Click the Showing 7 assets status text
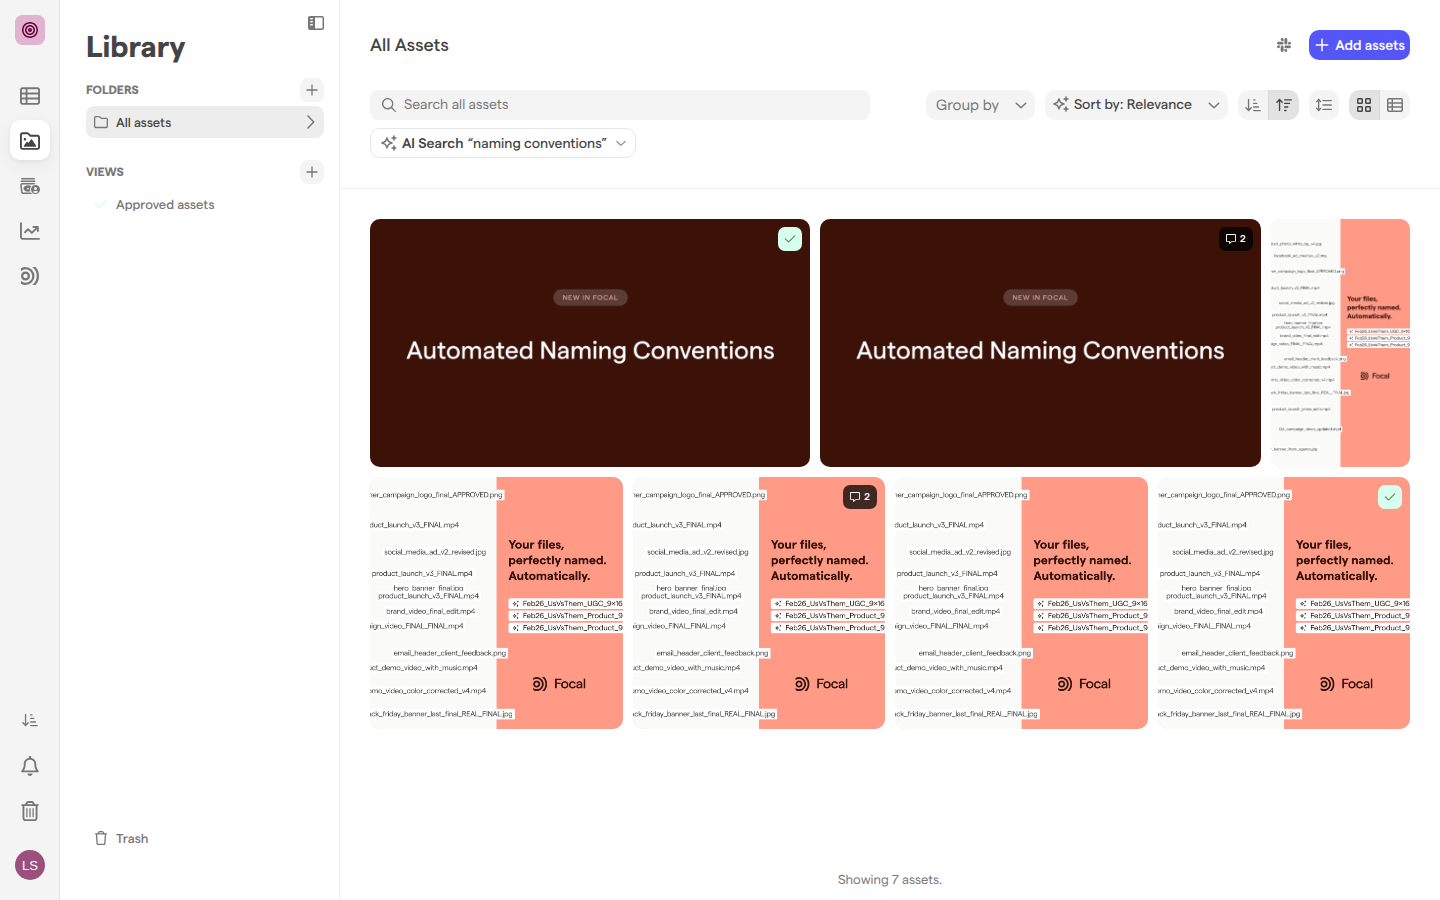 pos(890,880)
